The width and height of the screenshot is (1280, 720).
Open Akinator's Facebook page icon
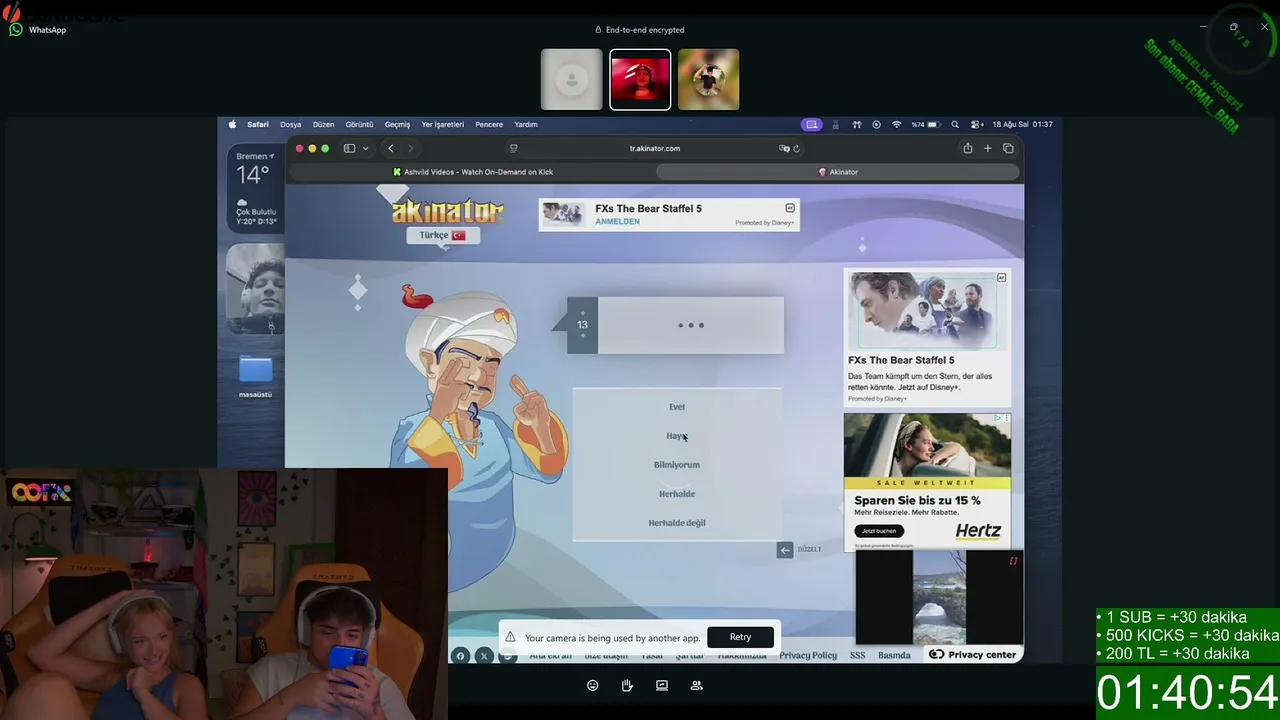click(x=460, y=656)
